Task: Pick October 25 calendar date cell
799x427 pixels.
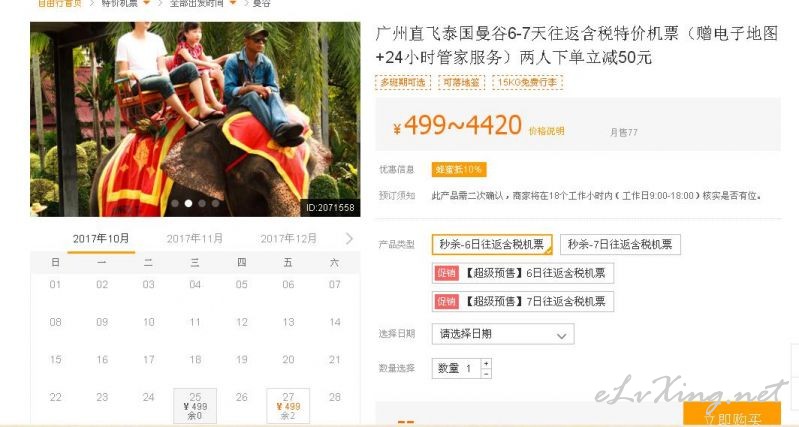Action: (195, 406)
